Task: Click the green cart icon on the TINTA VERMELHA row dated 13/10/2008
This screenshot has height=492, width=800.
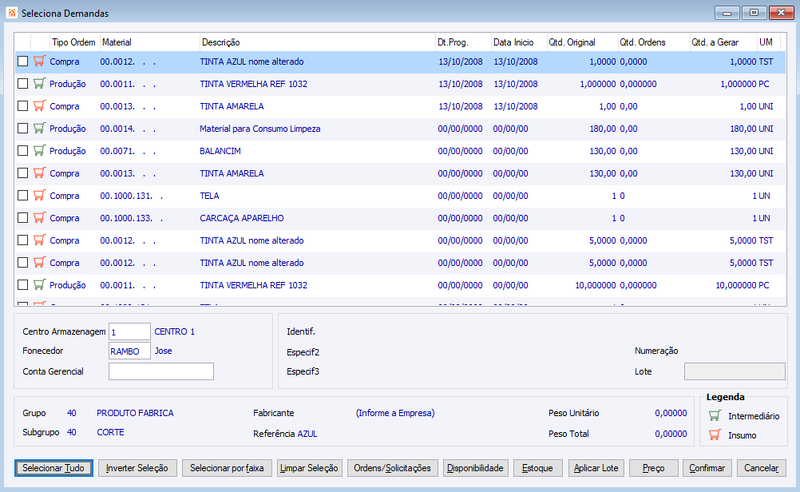Action: [39, 83]
